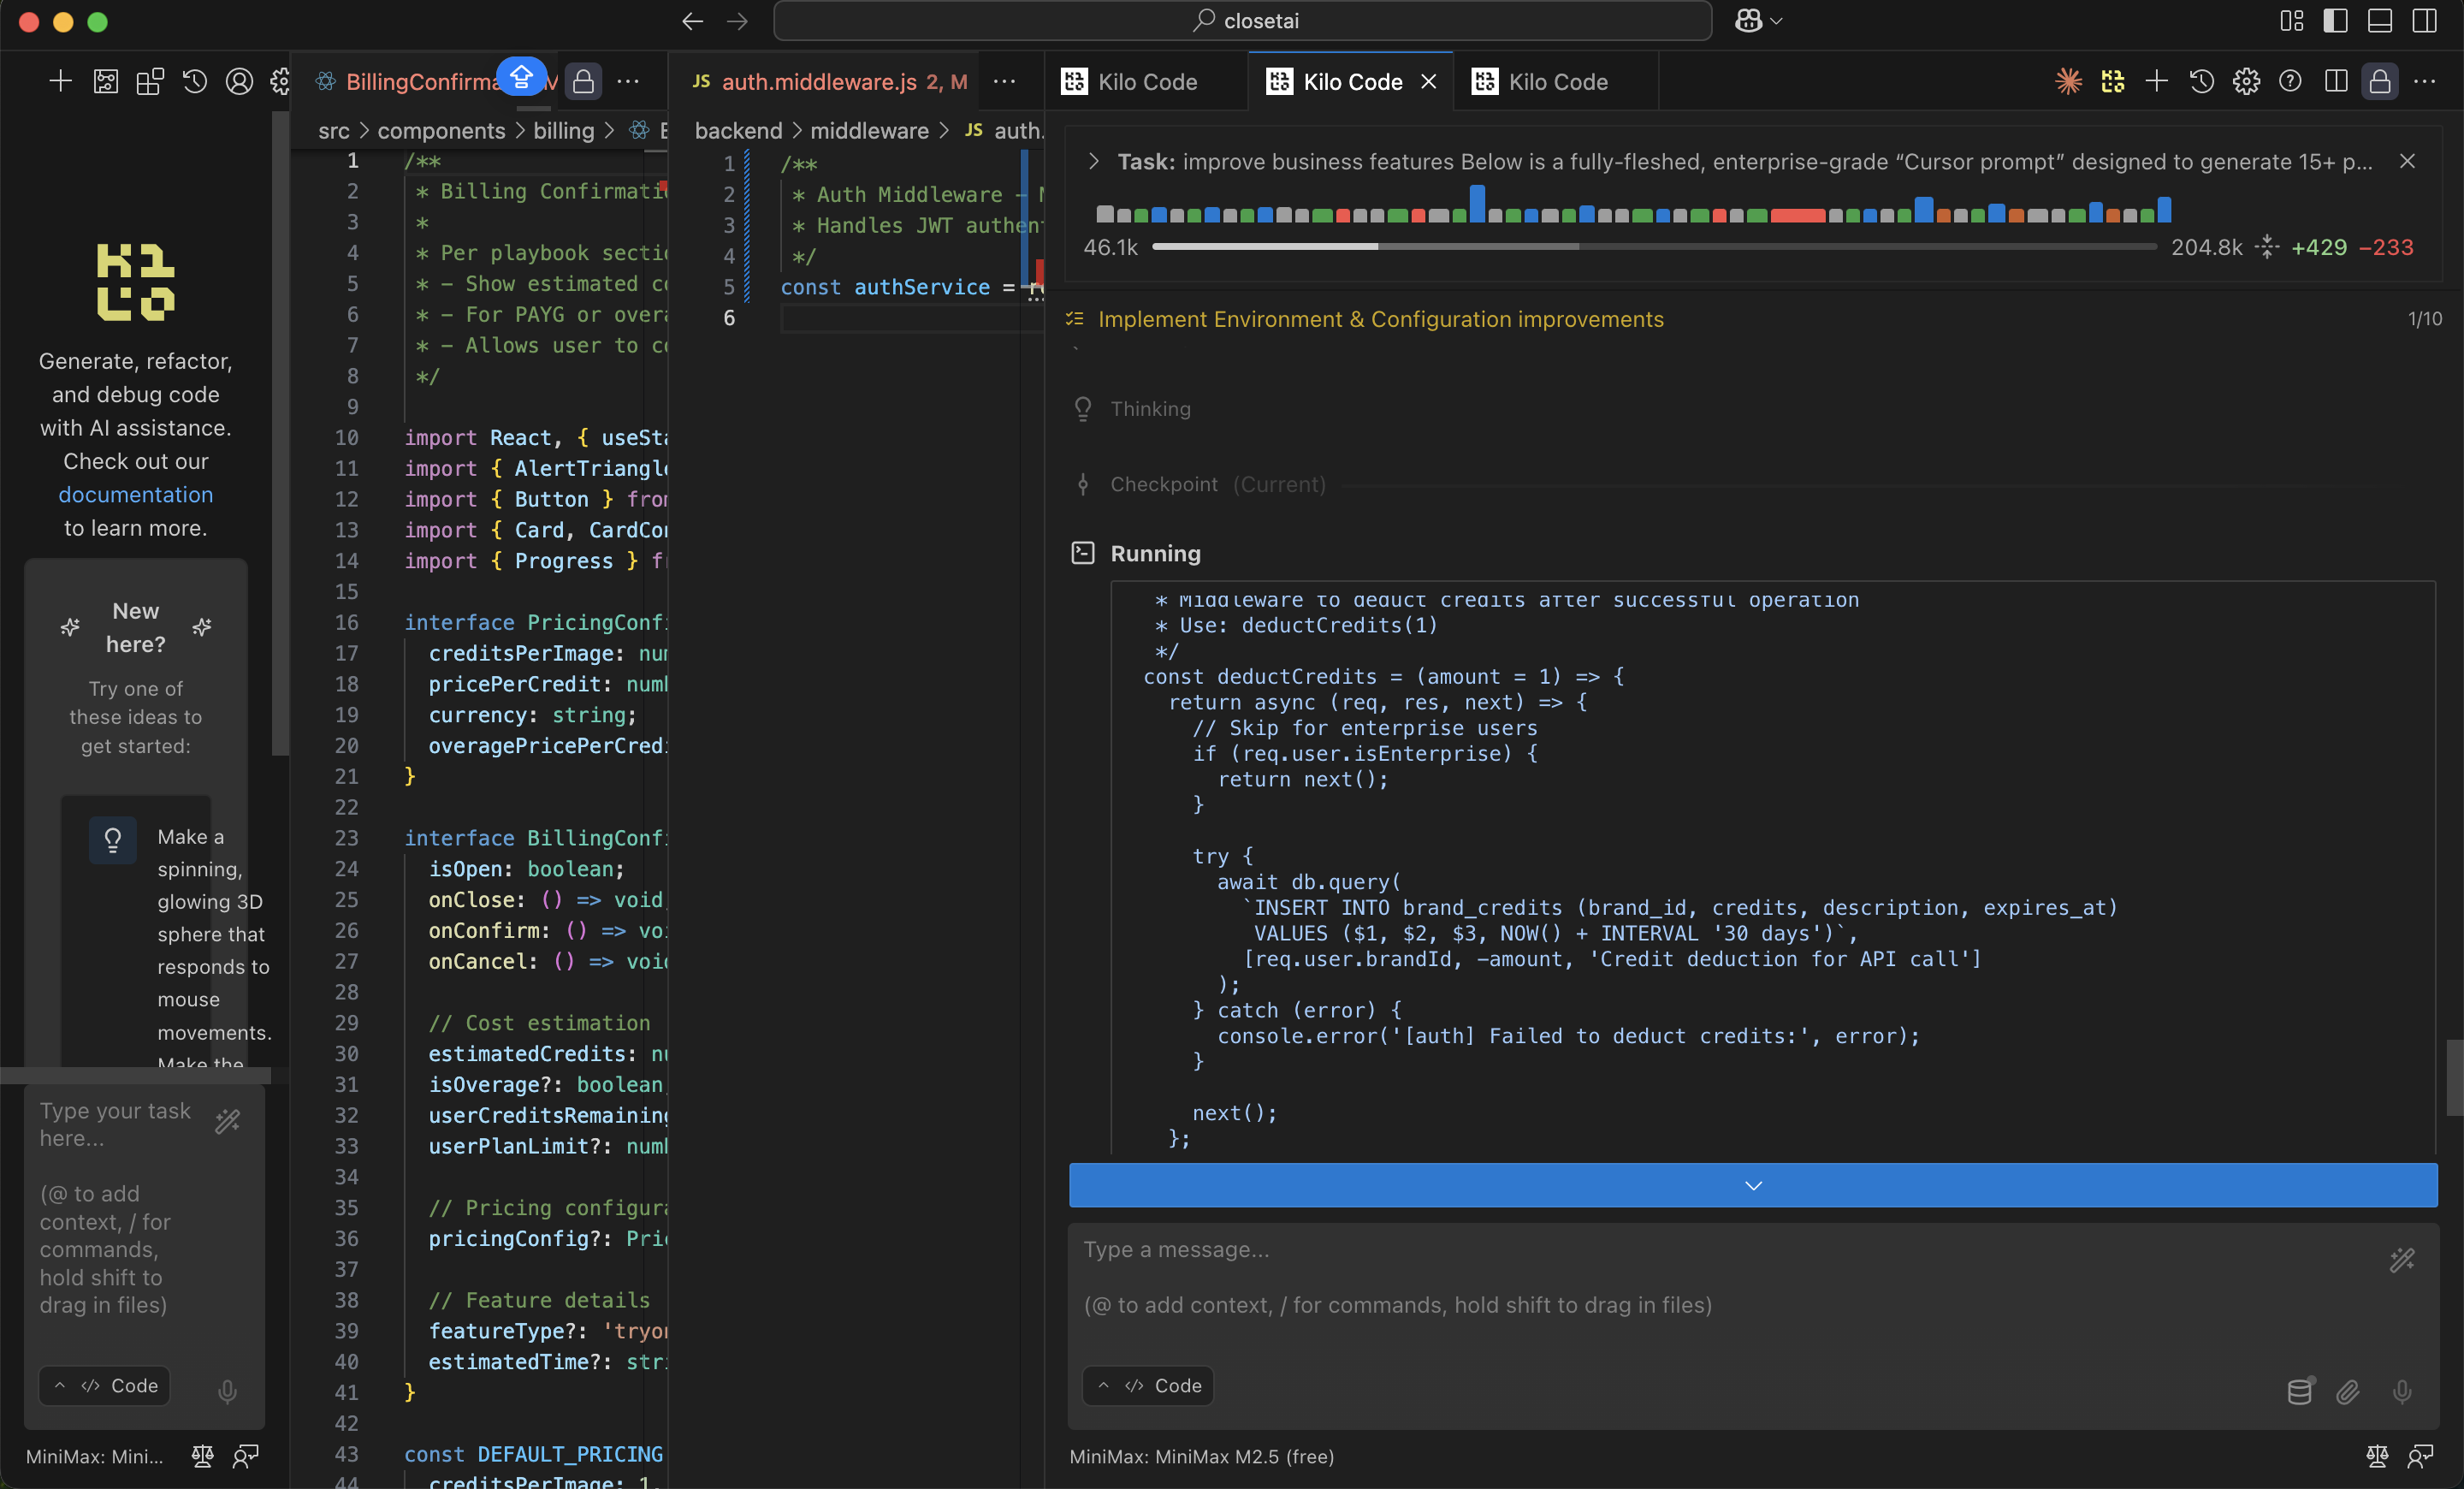The image size is (2464, 1489).
Task: Click the microphone icon in the main message box
Action: (2402, 1391)
